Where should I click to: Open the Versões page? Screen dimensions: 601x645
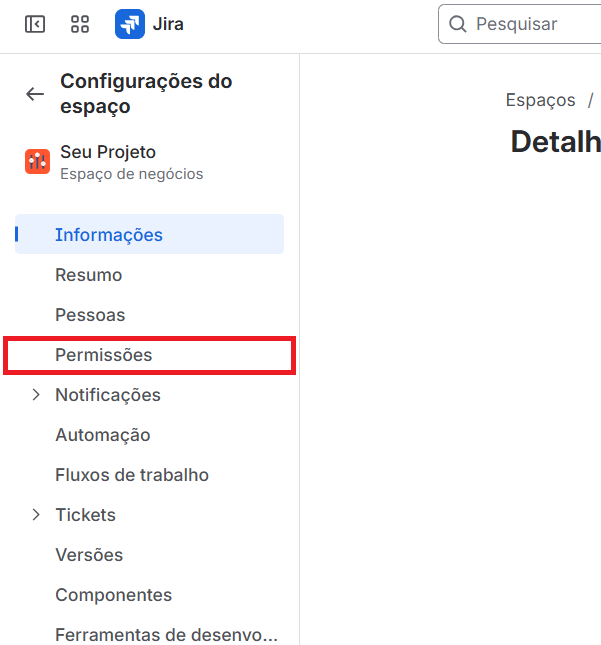tap(89, 555)
